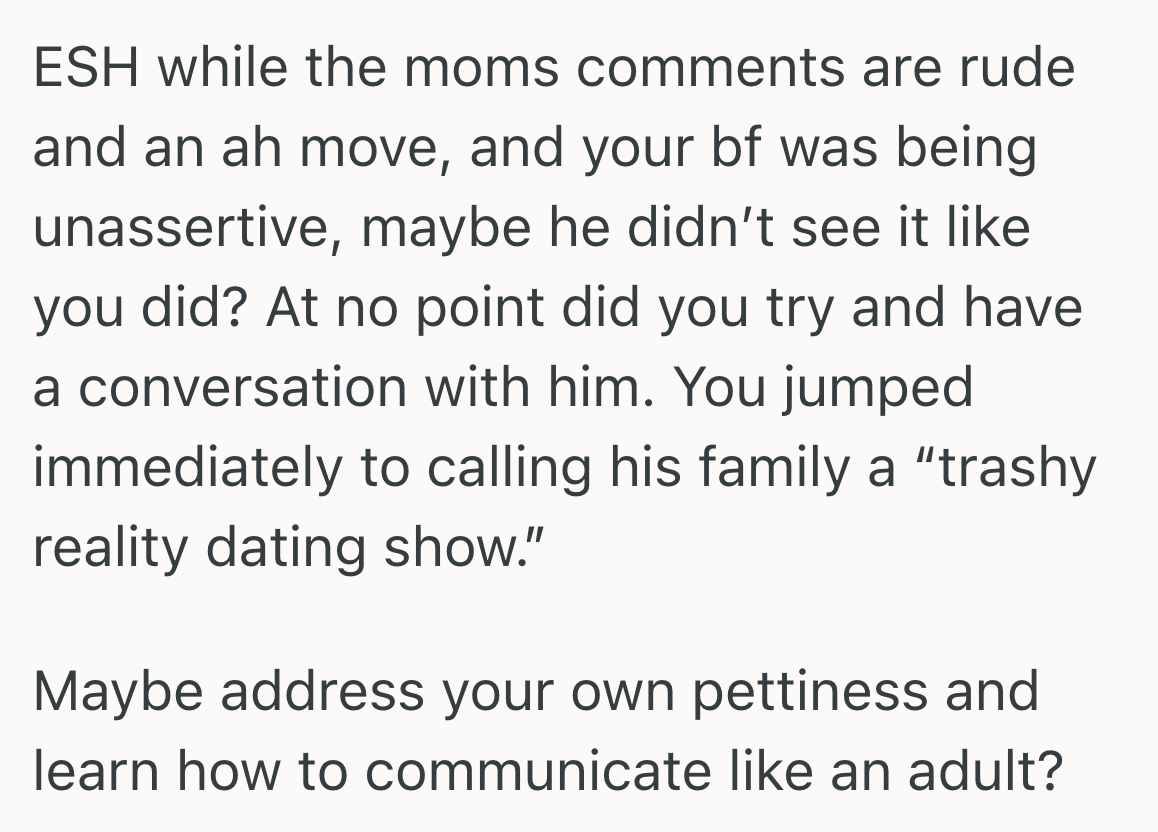Click the word "unassertive"
This screenshot has height=832, width=1158.
[186, 228]
